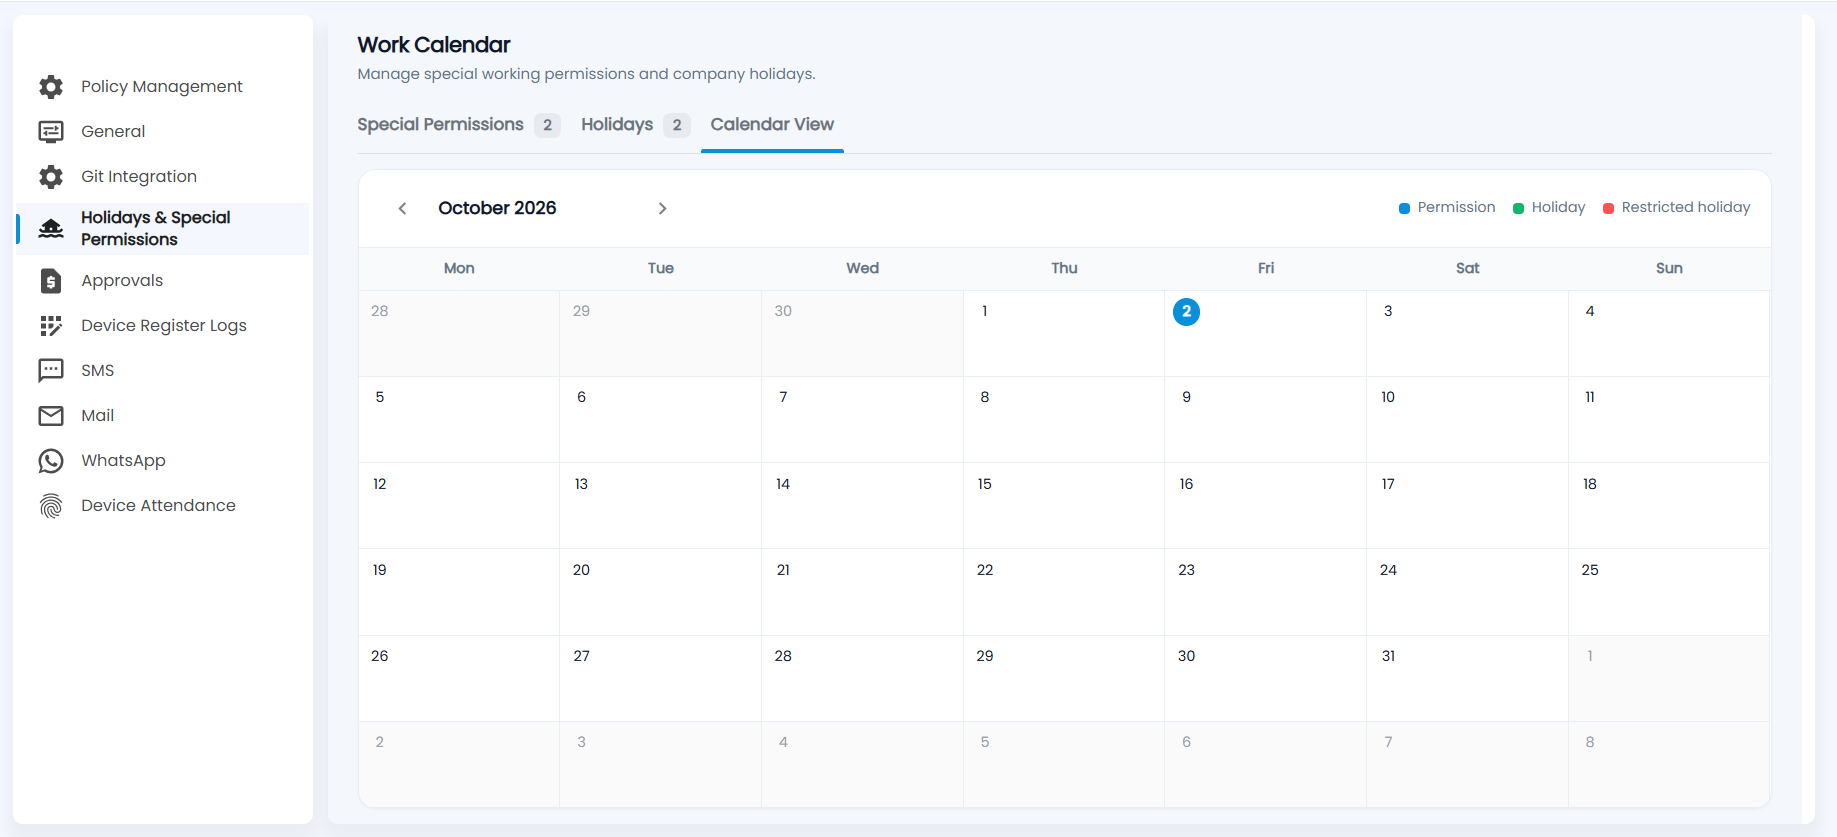
Task: Select September 30 in the calendar
Action: click(862, 334)
